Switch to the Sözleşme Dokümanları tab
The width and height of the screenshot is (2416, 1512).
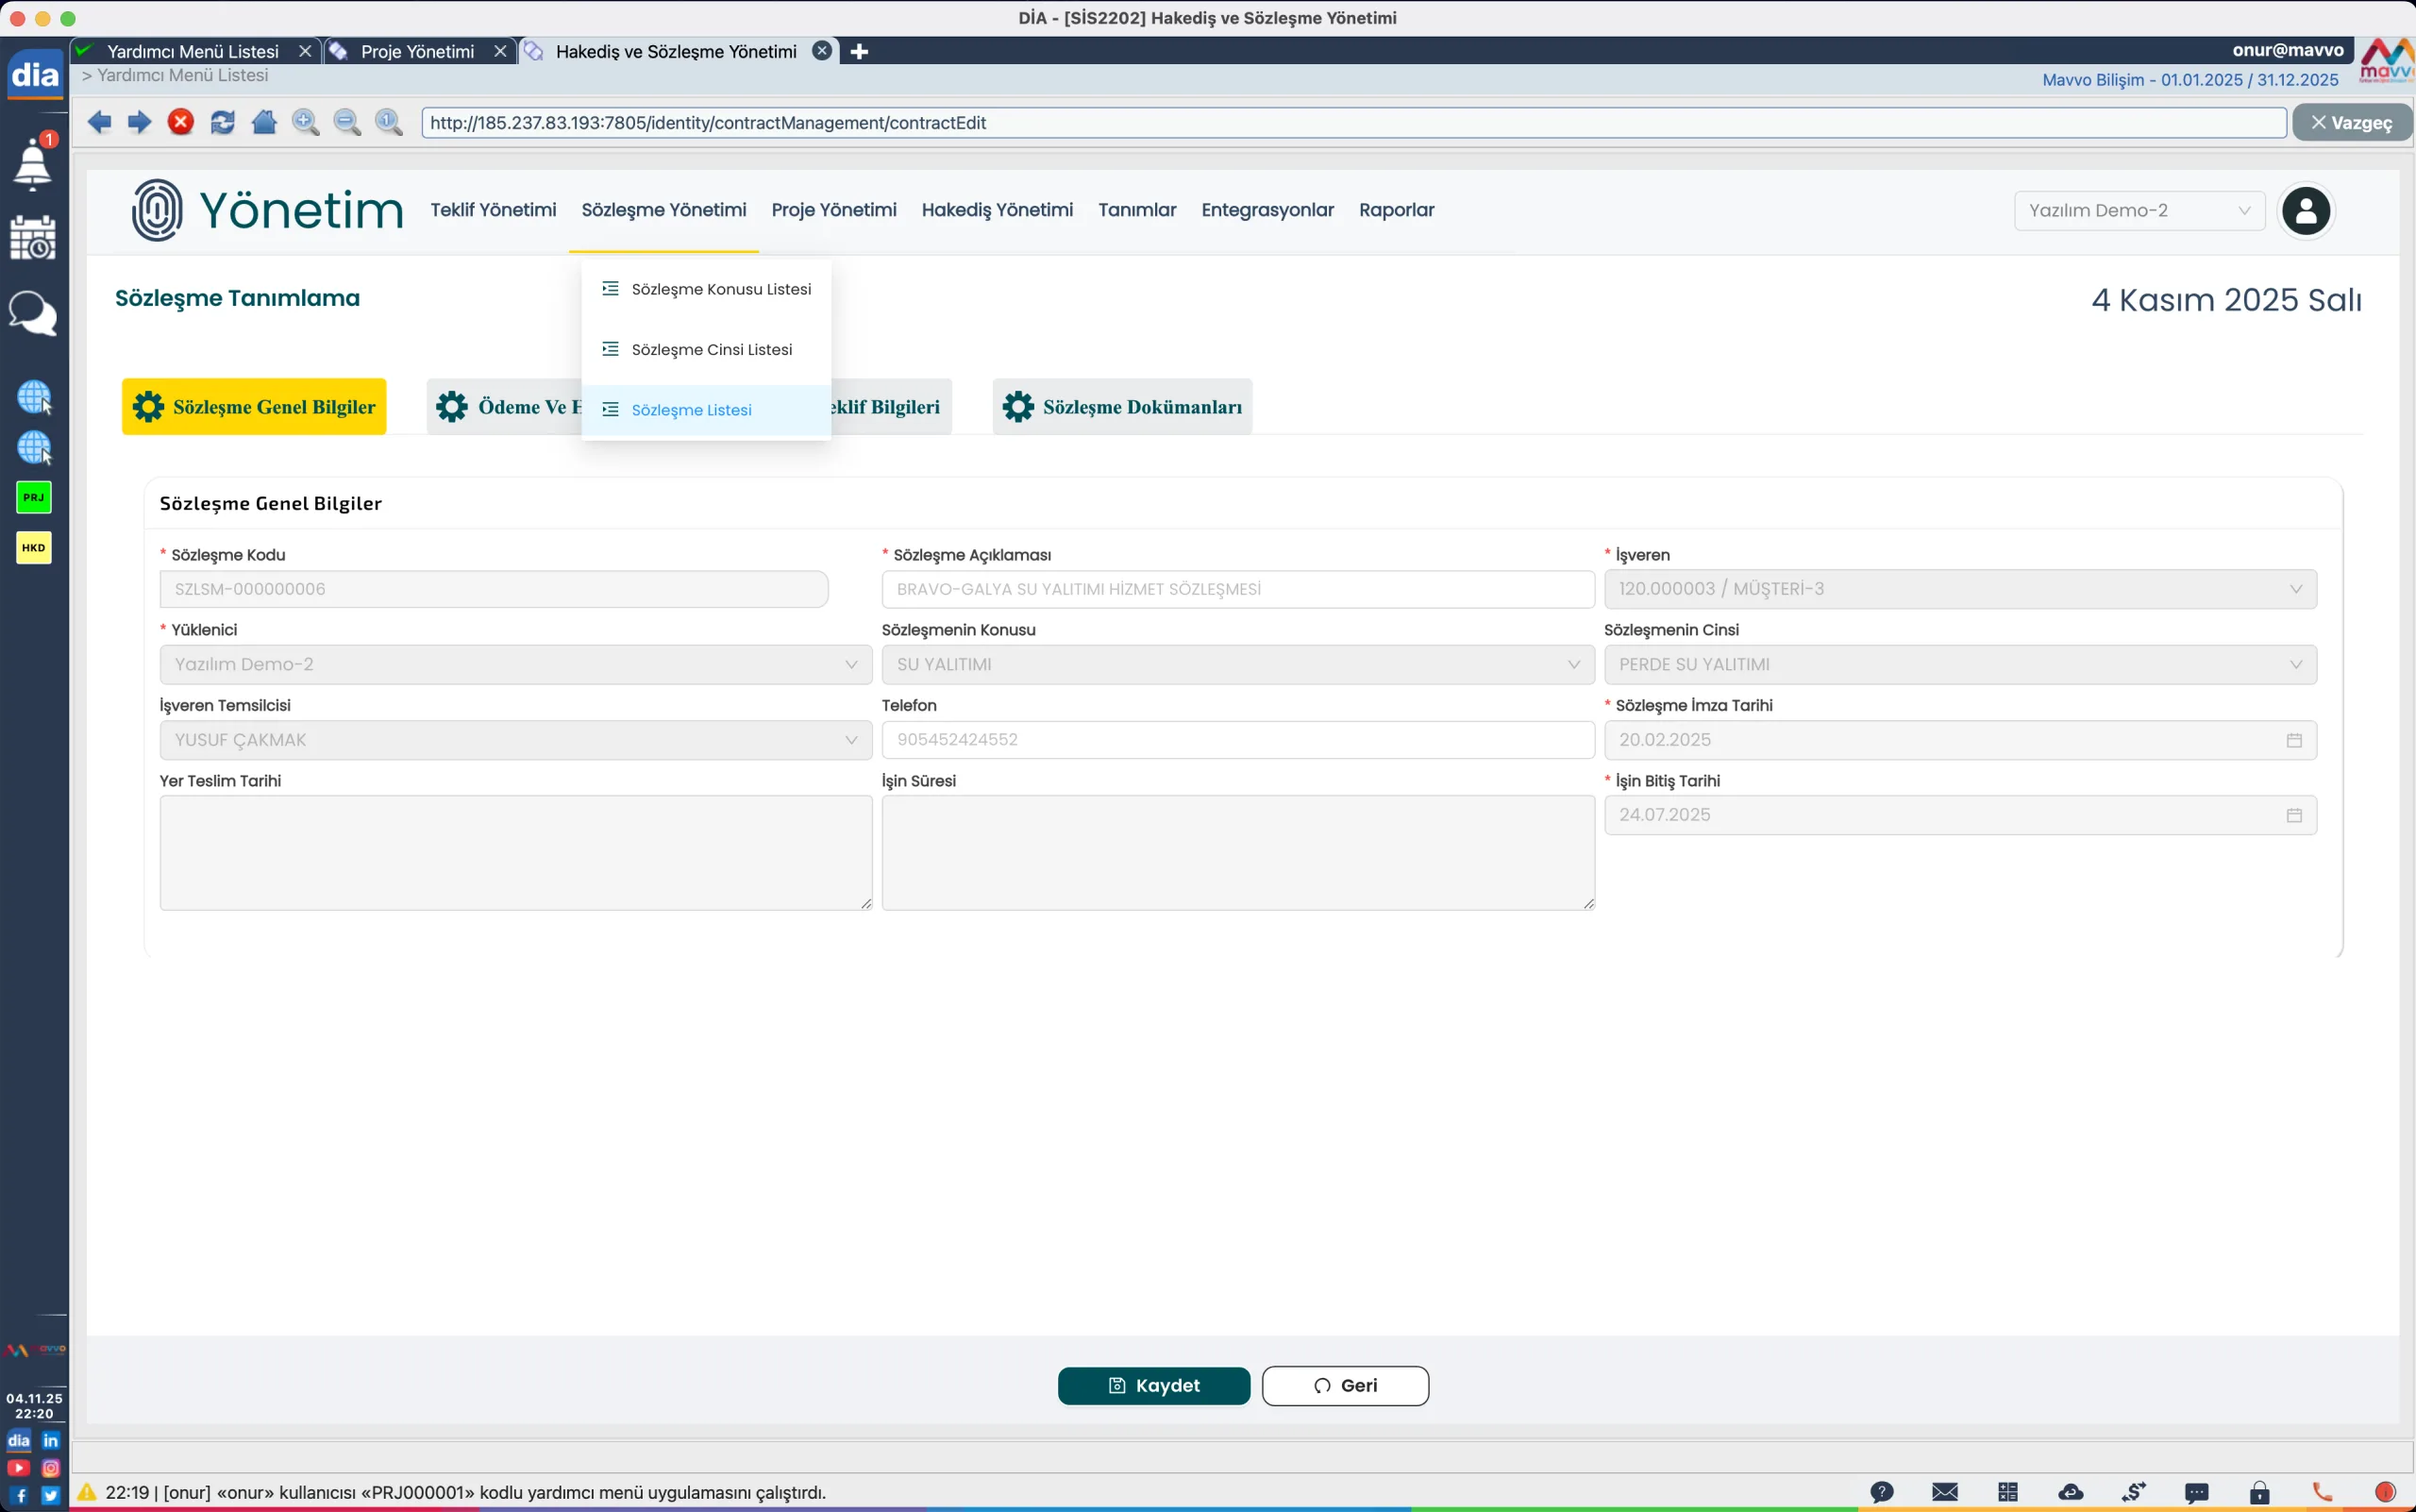[1122, 407]
